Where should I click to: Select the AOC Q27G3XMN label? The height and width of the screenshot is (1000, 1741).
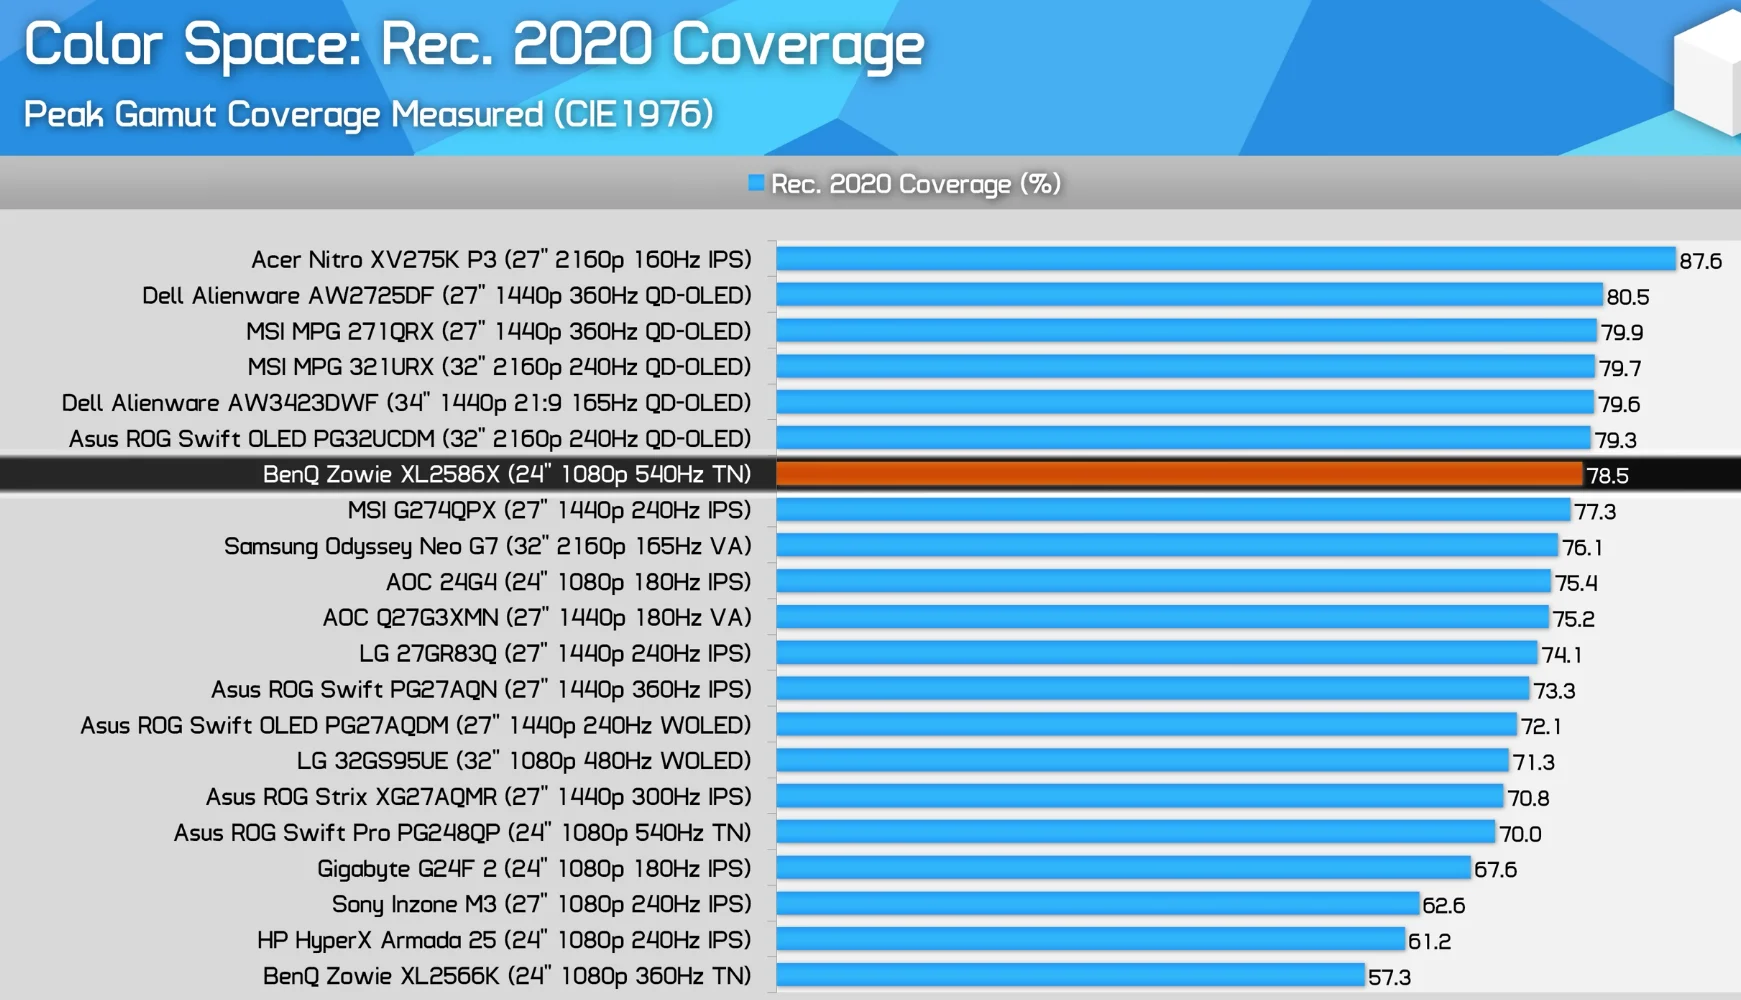click(x=537, y=618)
